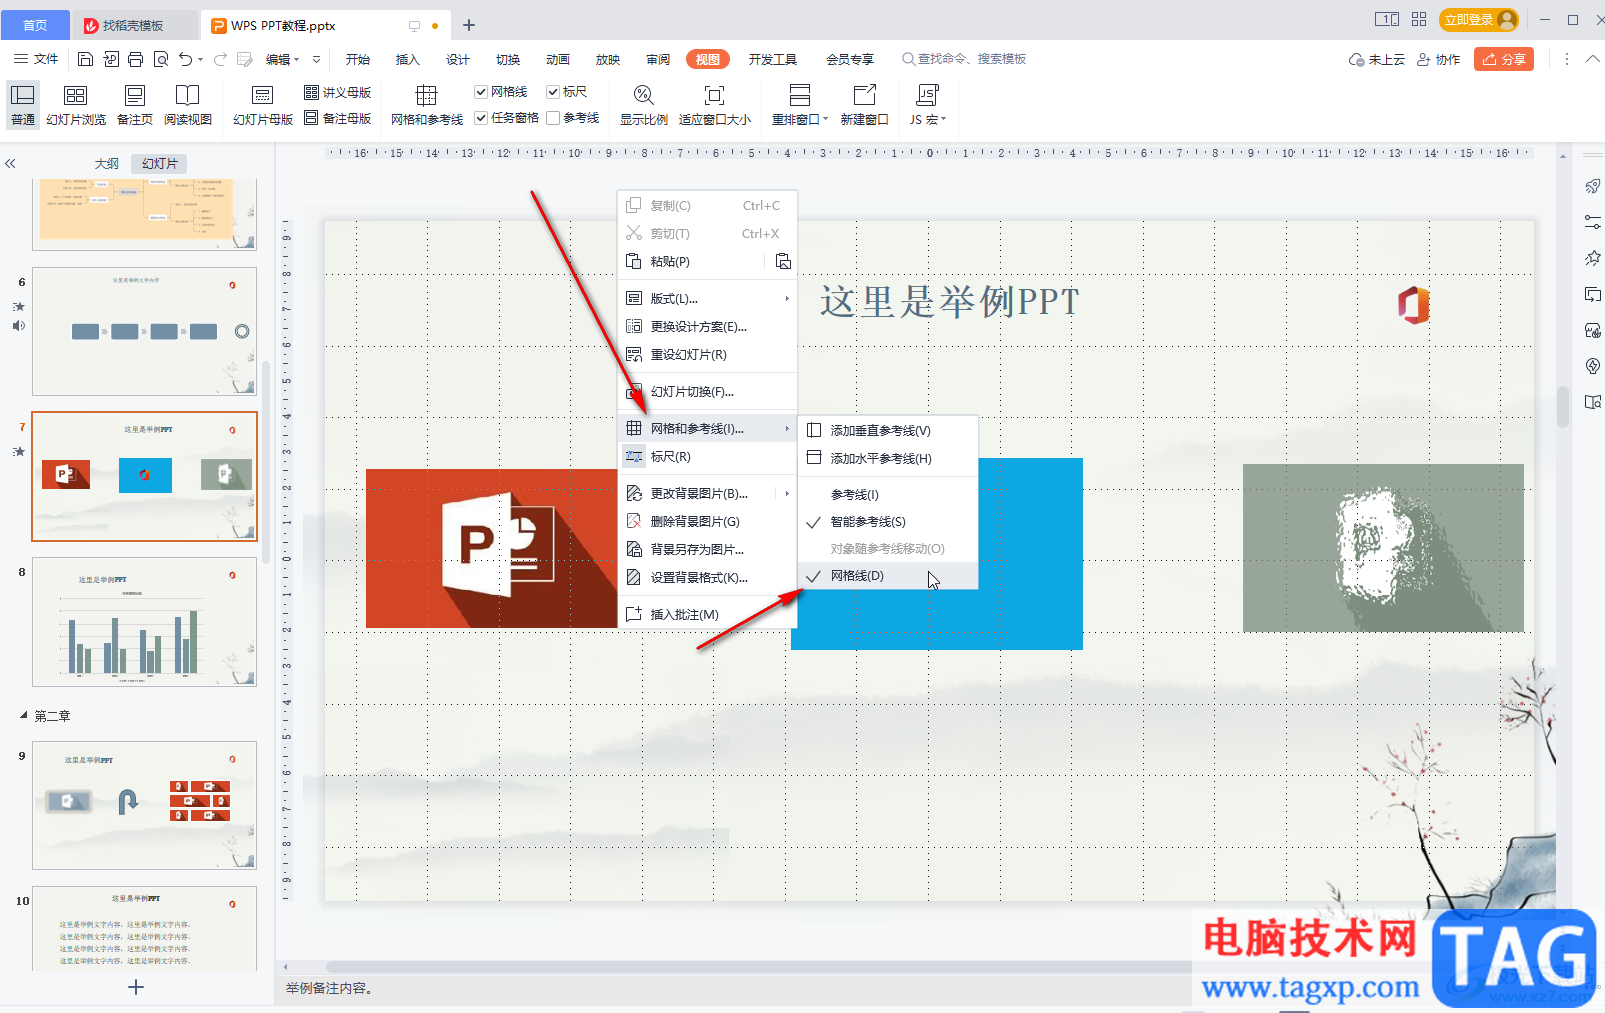The height and width of the screenshot is (1013, 1605).
Task: Click the search commands (查找命令) field
Action: pos(965,60)
